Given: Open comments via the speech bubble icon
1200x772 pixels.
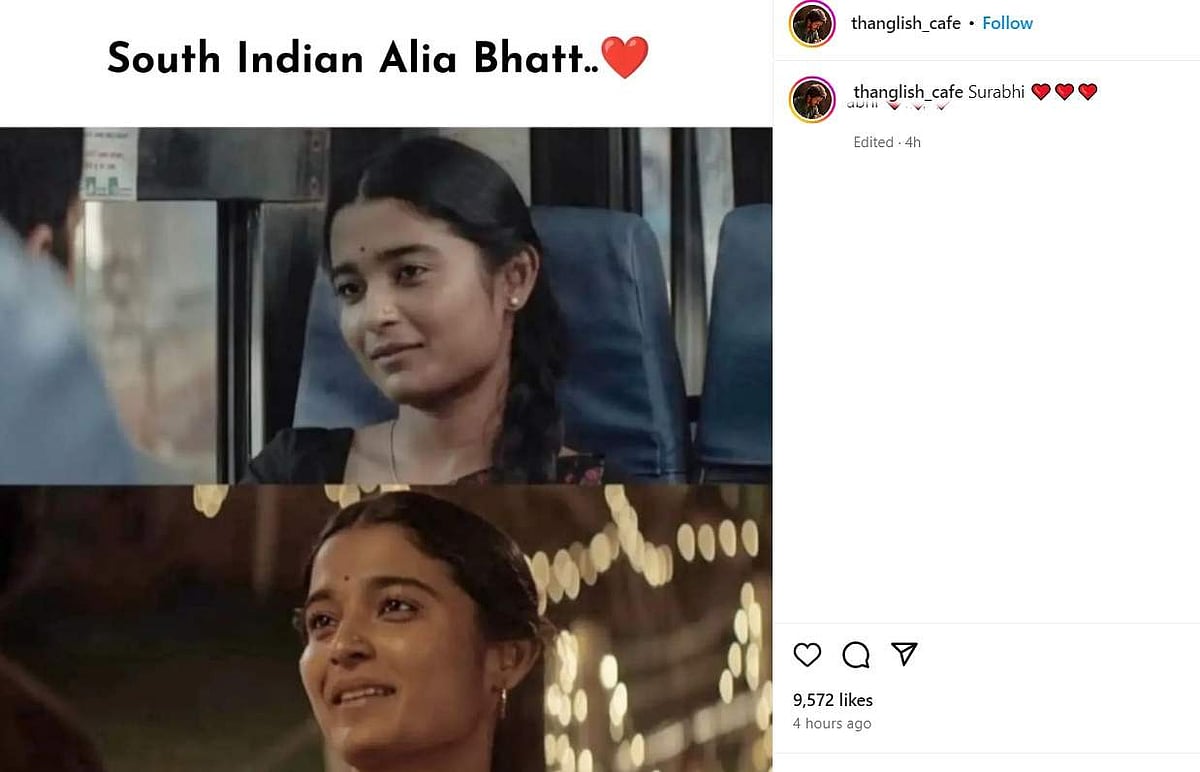Looking at the screenshot, I should 856,655.
